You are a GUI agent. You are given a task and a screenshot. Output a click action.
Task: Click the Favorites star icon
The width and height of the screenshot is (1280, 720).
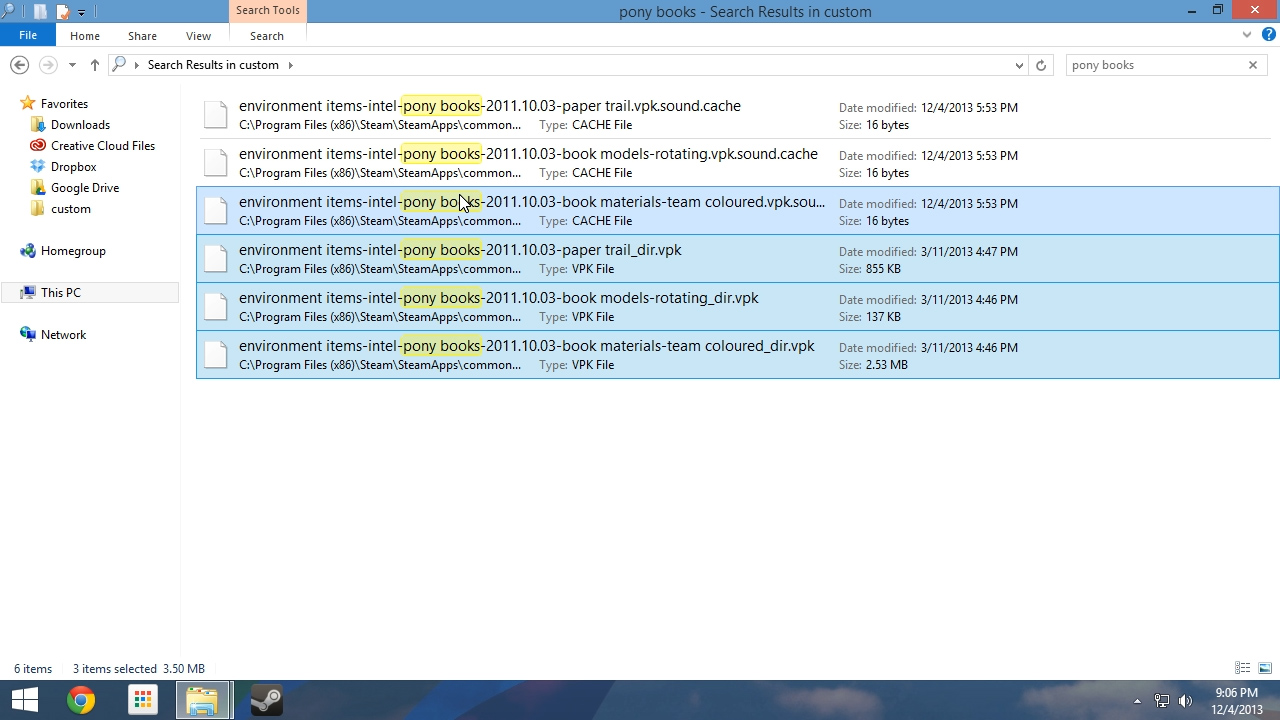[28, 104]
